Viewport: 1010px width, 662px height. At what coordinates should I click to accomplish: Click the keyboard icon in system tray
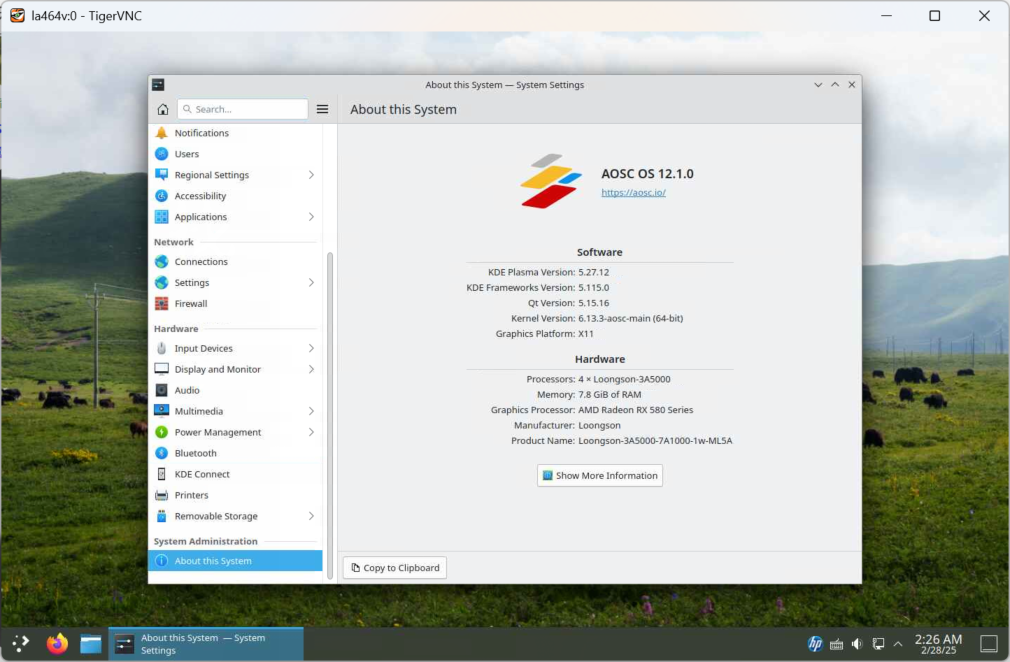[836, 644]
